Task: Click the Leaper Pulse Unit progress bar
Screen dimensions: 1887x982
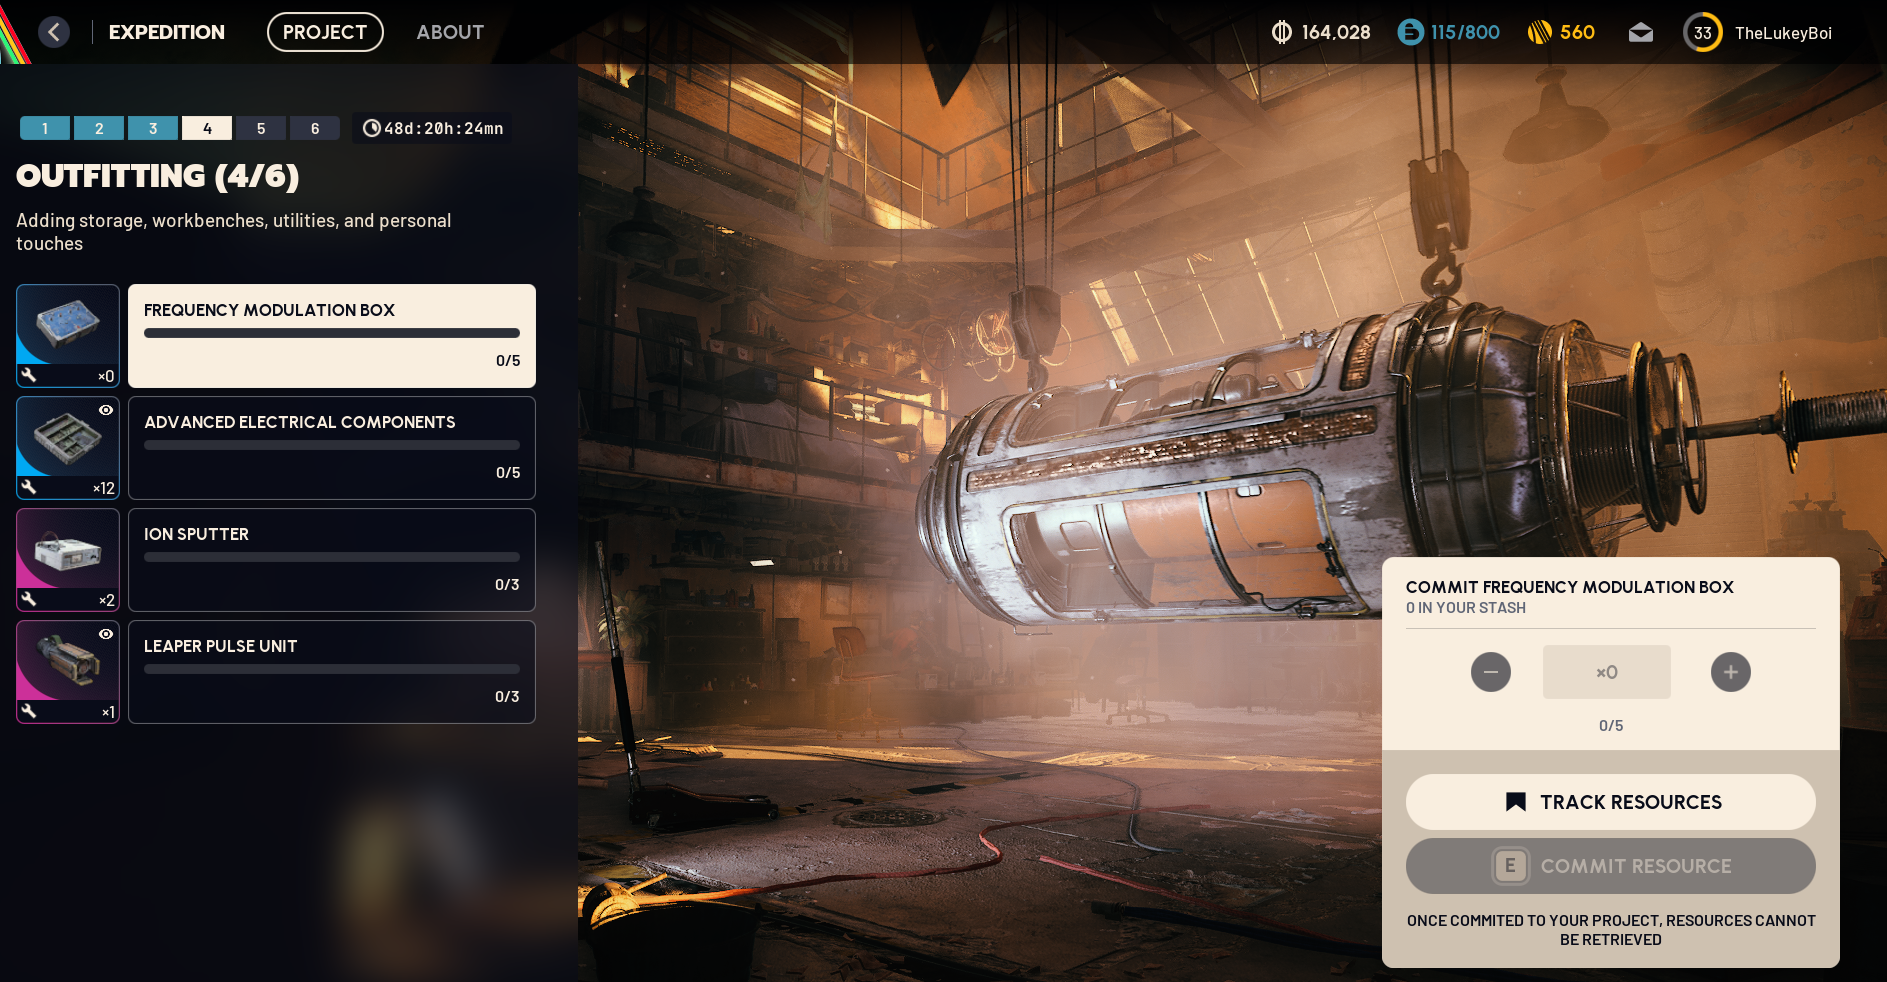Action: (x=332, y=669)
